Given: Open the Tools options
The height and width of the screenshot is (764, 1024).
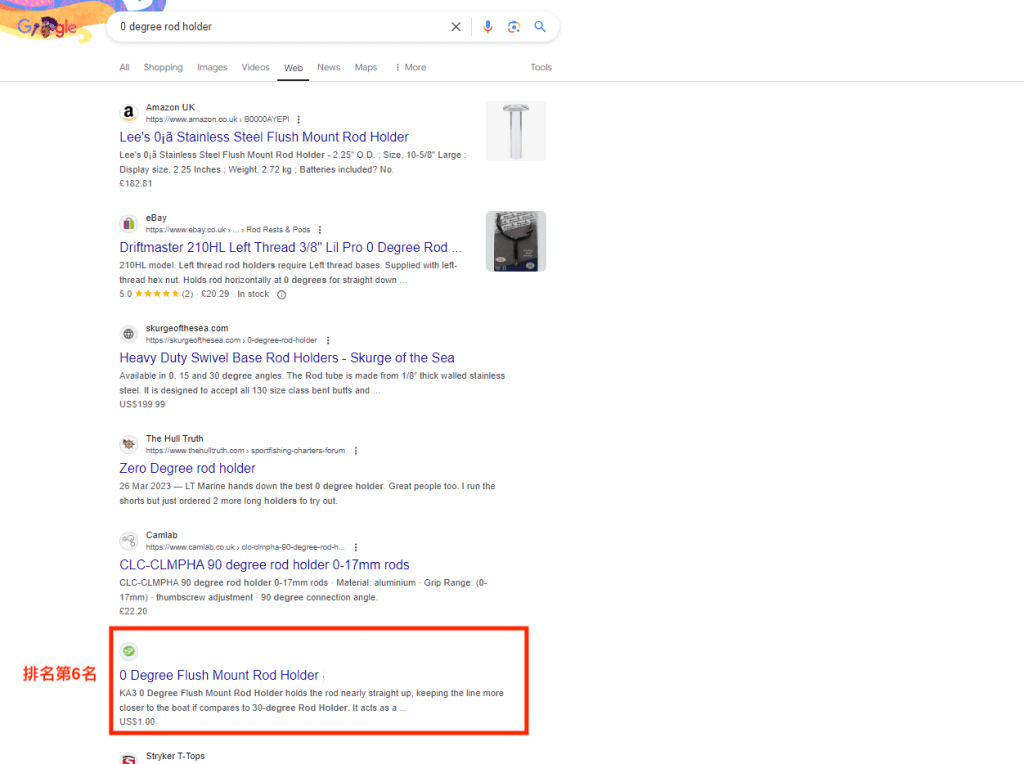Looking at the screenshot, I should pyautogui.click(x=541, y=67).
